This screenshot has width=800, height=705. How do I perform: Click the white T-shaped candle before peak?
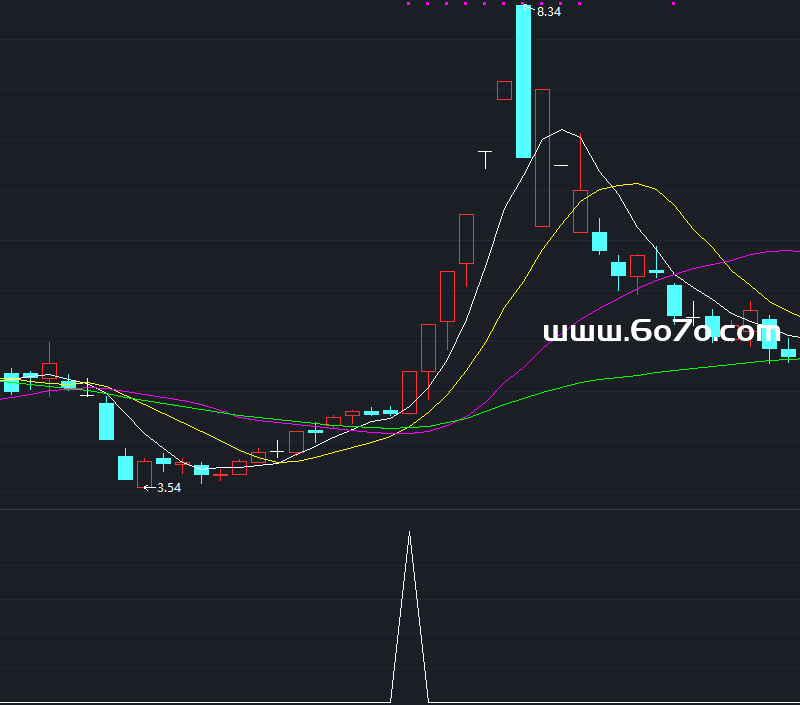(x=485, y=160)
